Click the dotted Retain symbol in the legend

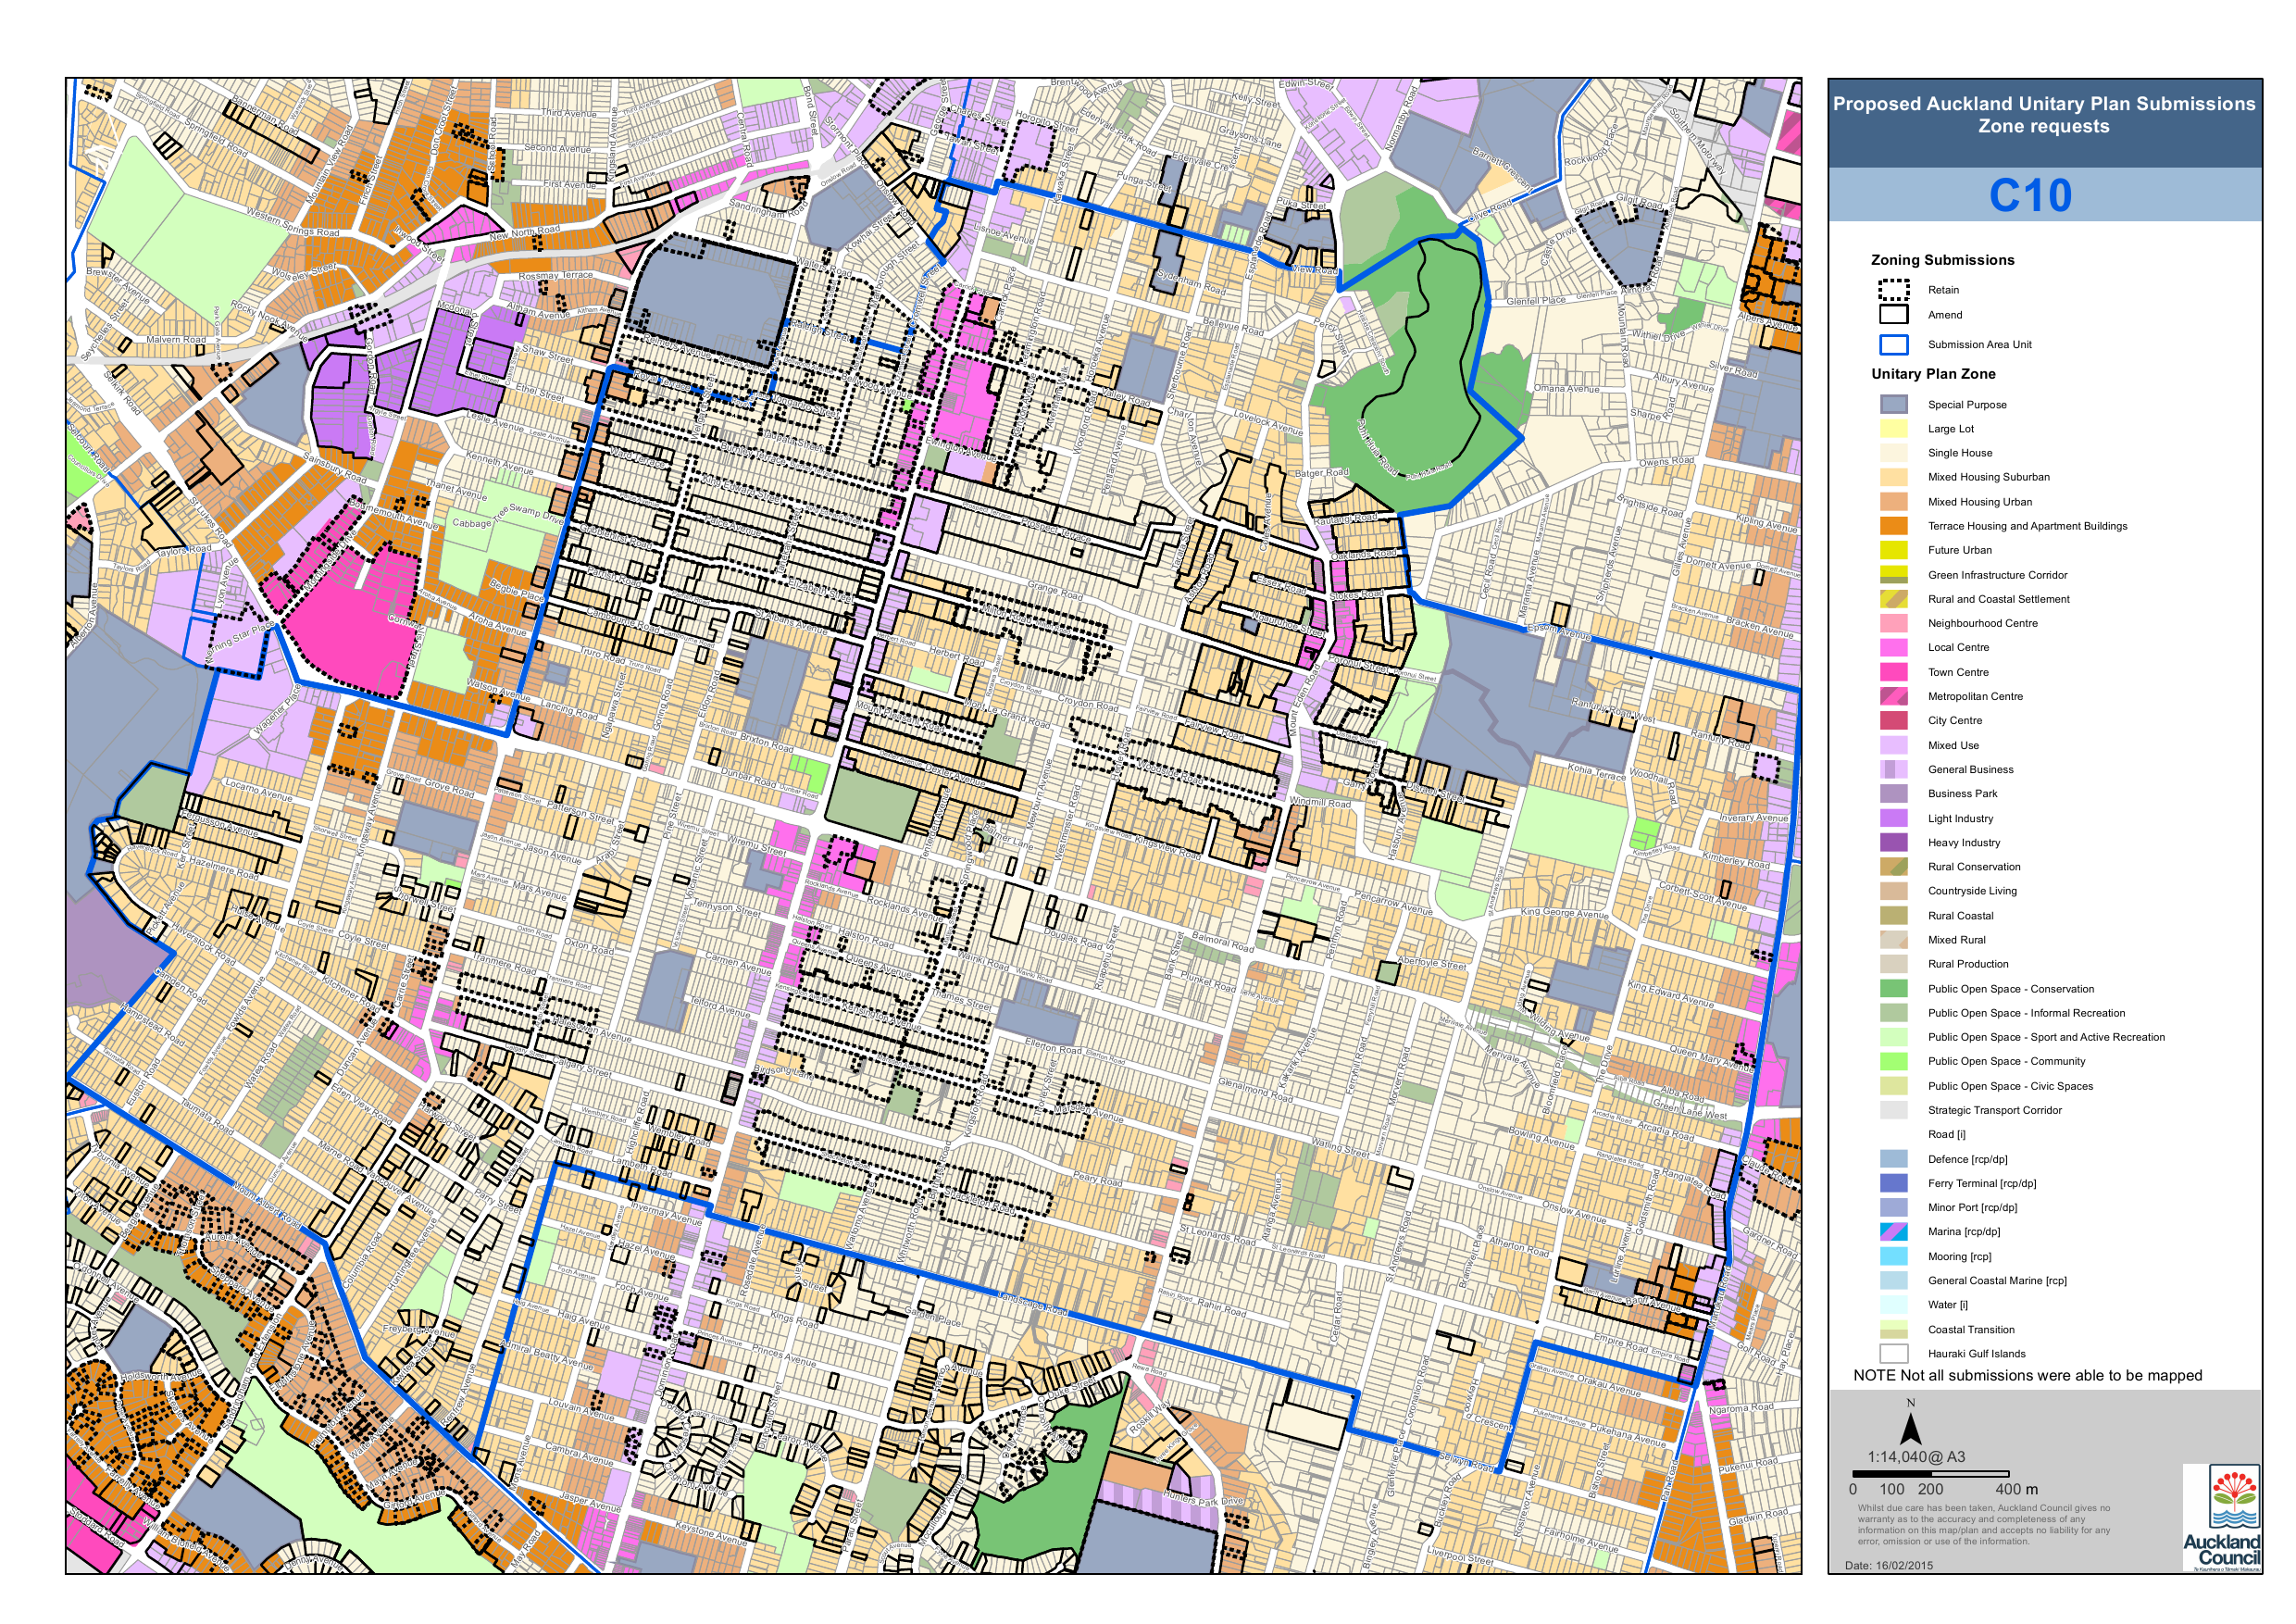1893,290
